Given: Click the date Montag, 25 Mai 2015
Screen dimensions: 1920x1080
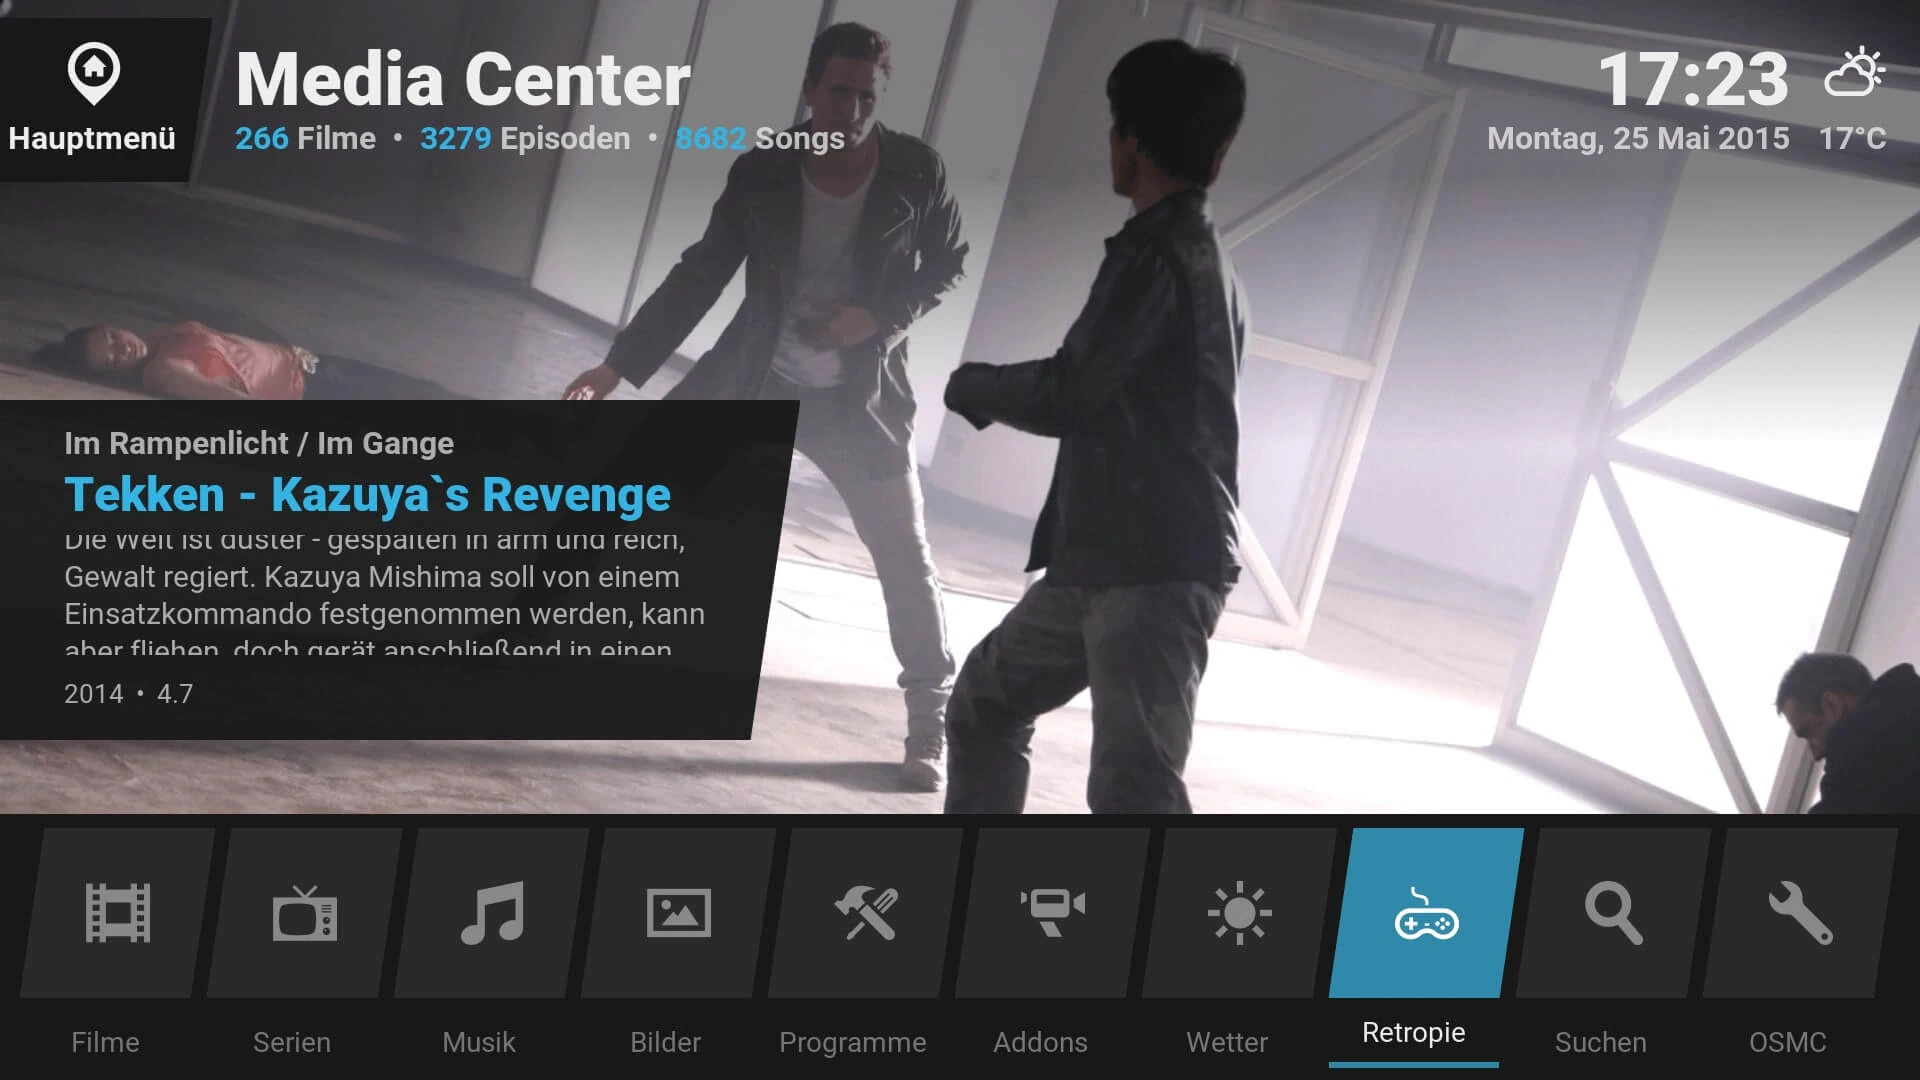Looking at the screenshot, I should point(1638,138).
